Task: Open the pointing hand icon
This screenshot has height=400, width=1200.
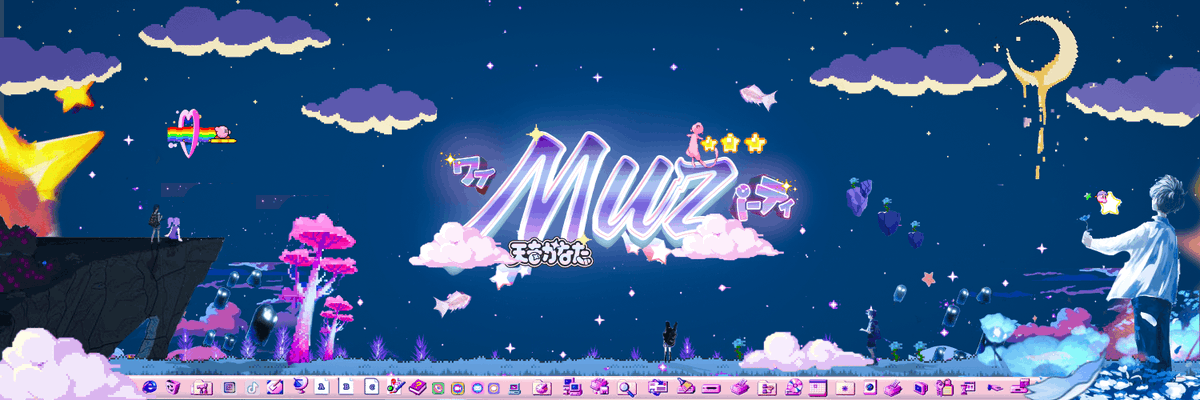Action: pos(995,388)
